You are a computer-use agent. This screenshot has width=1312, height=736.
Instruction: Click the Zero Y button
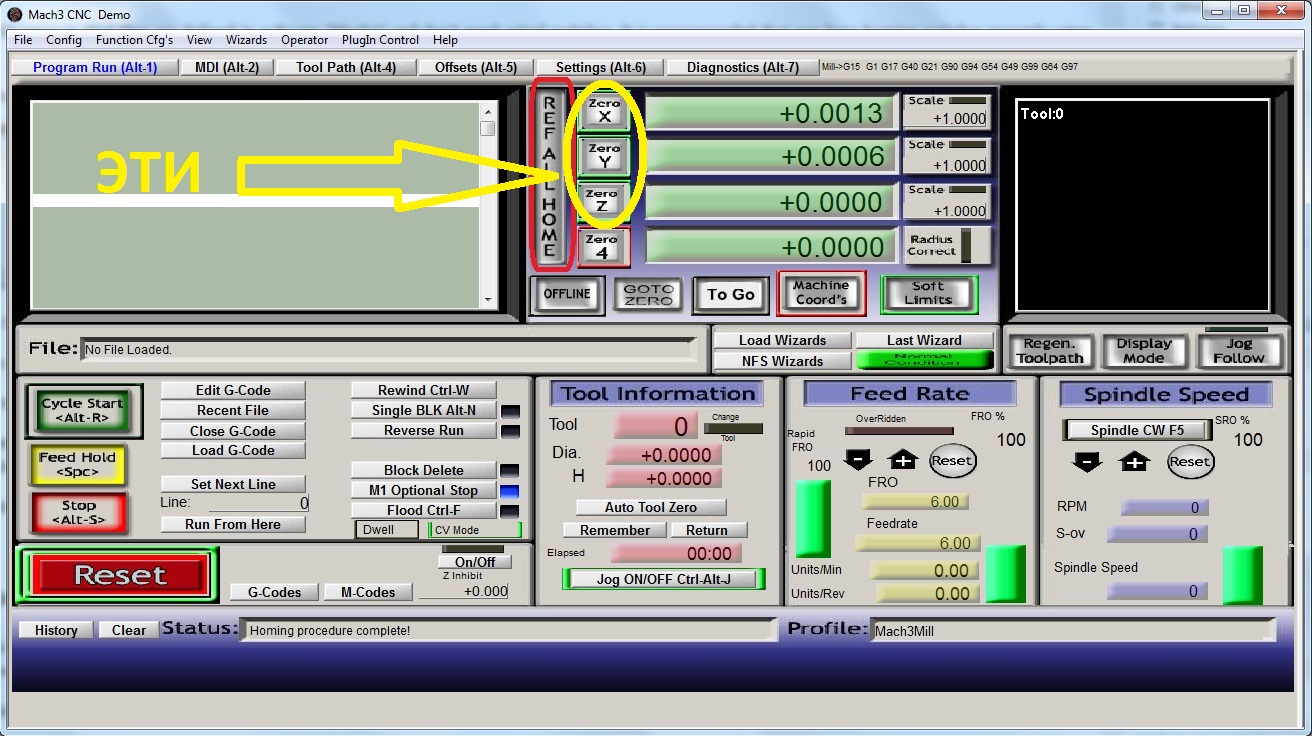coord(604,156)
